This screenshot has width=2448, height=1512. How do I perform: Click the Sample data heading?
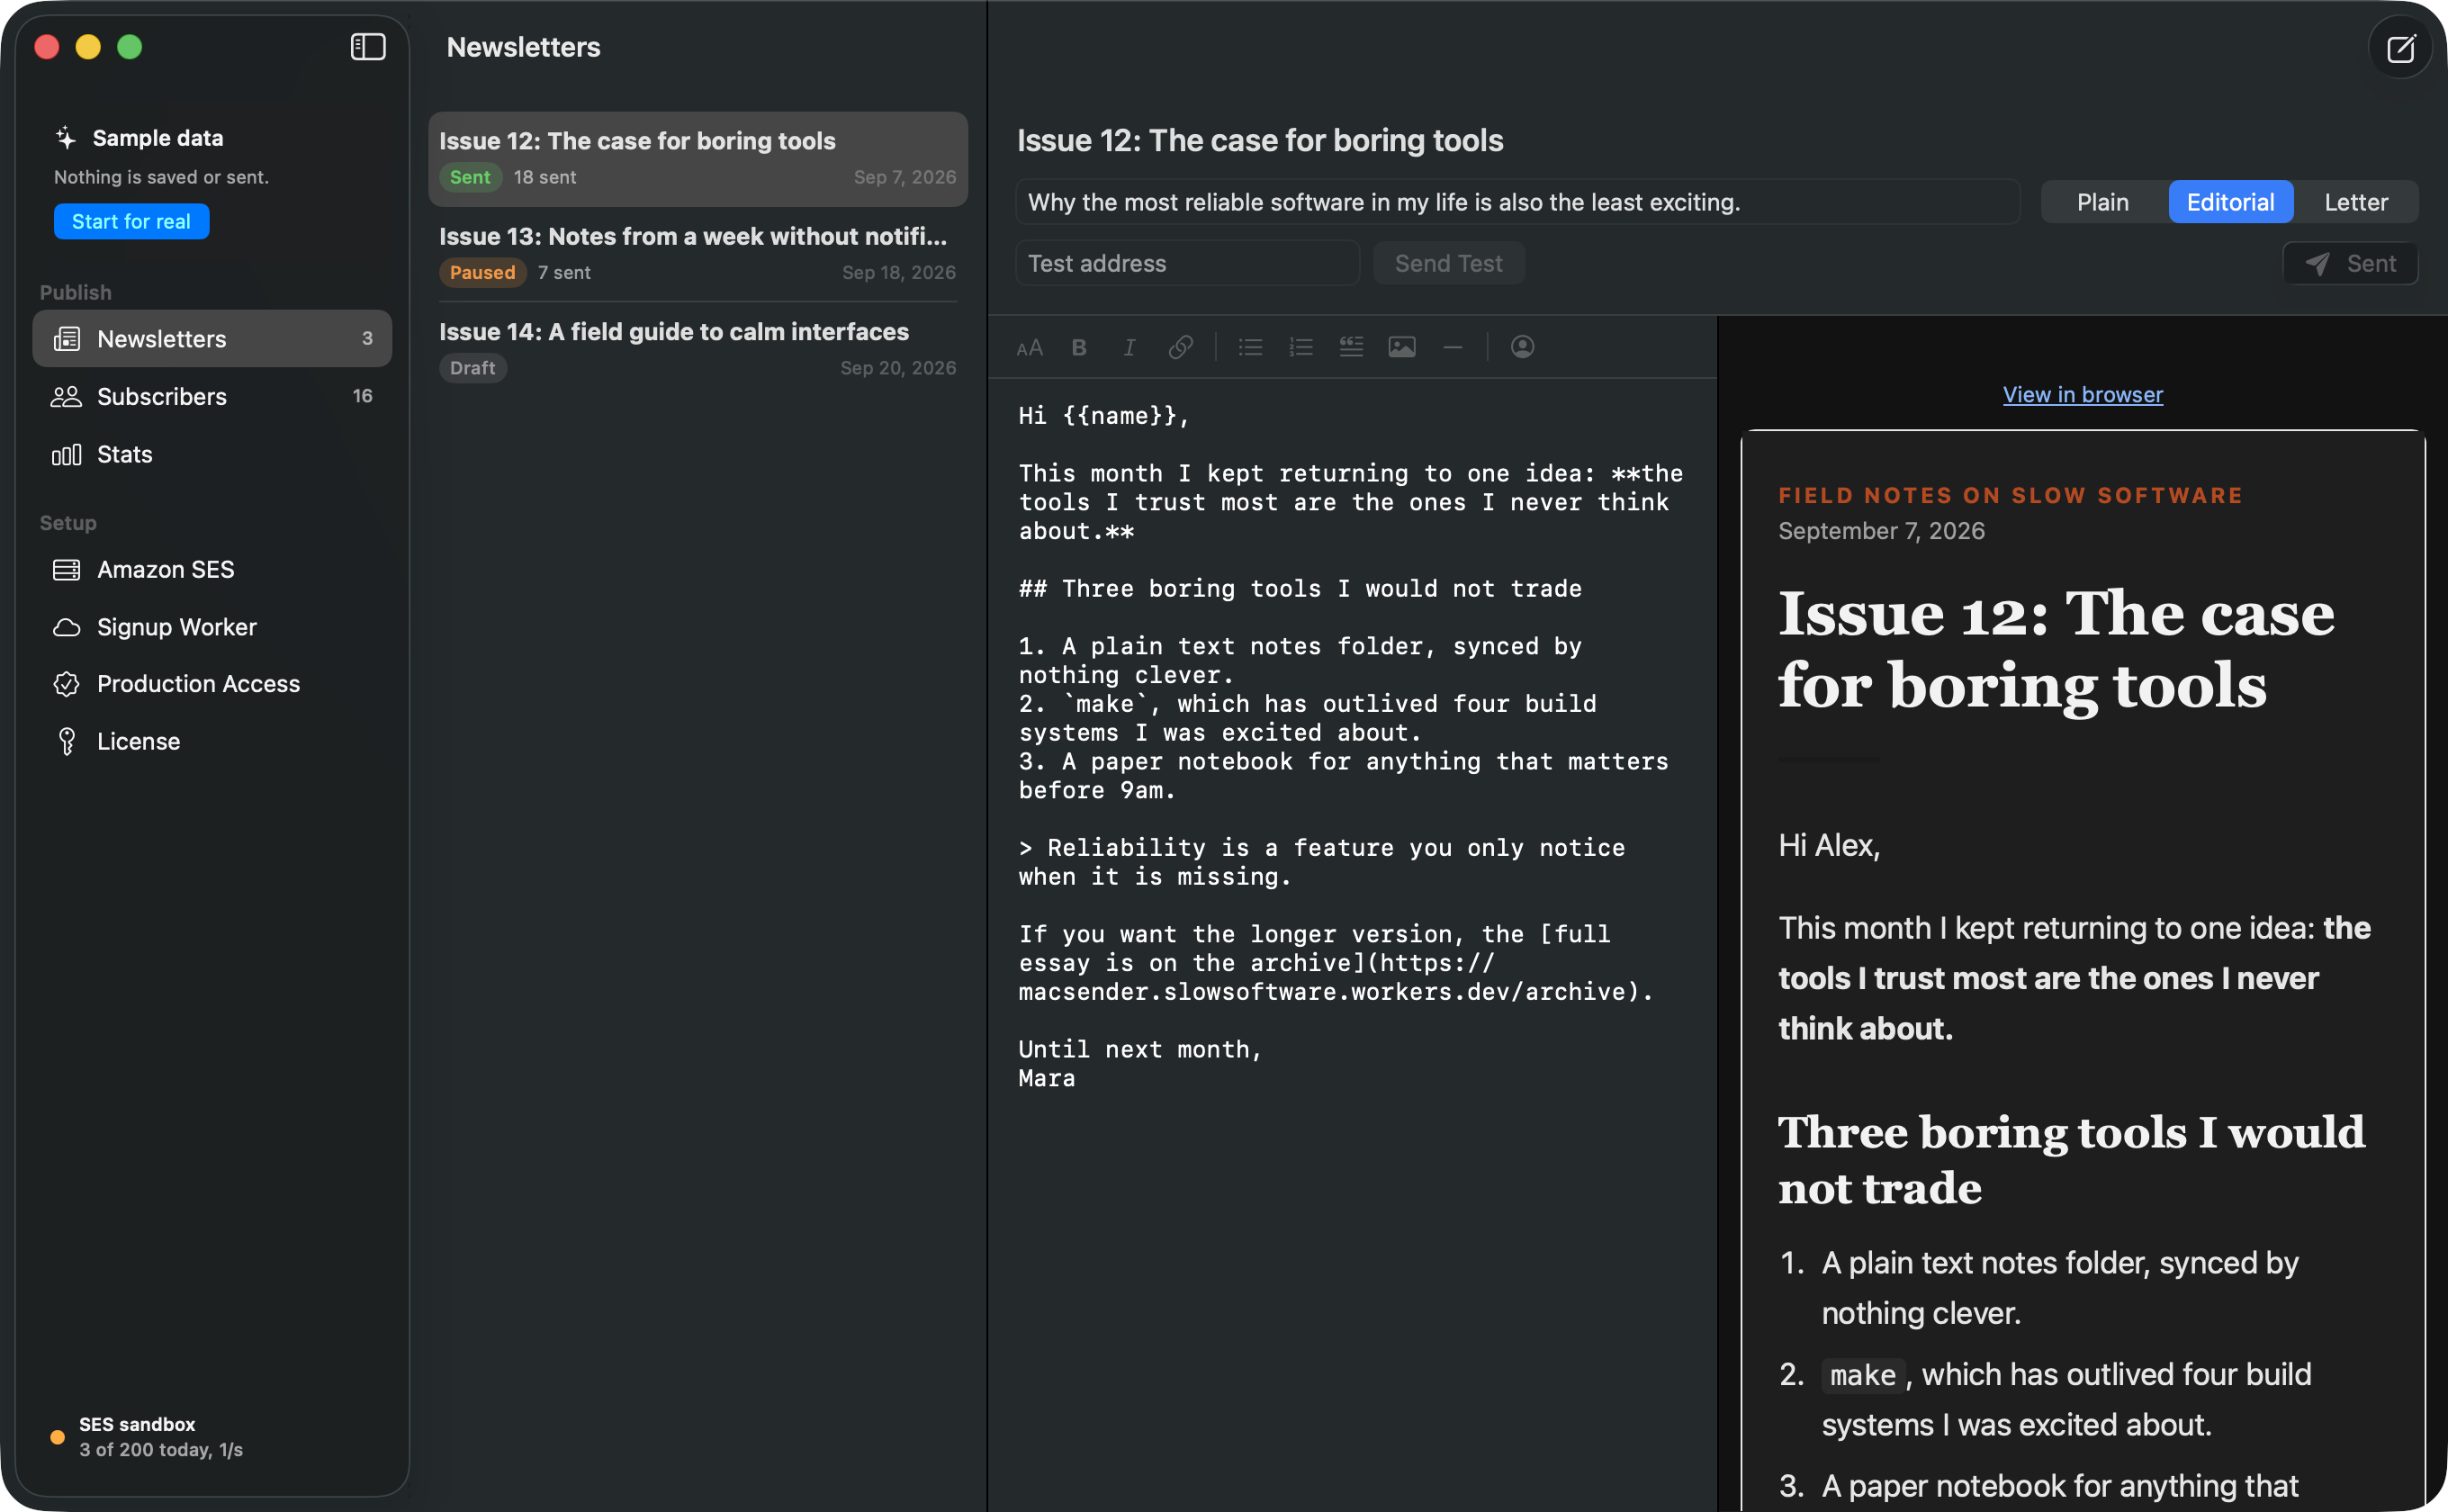point(158,137)
